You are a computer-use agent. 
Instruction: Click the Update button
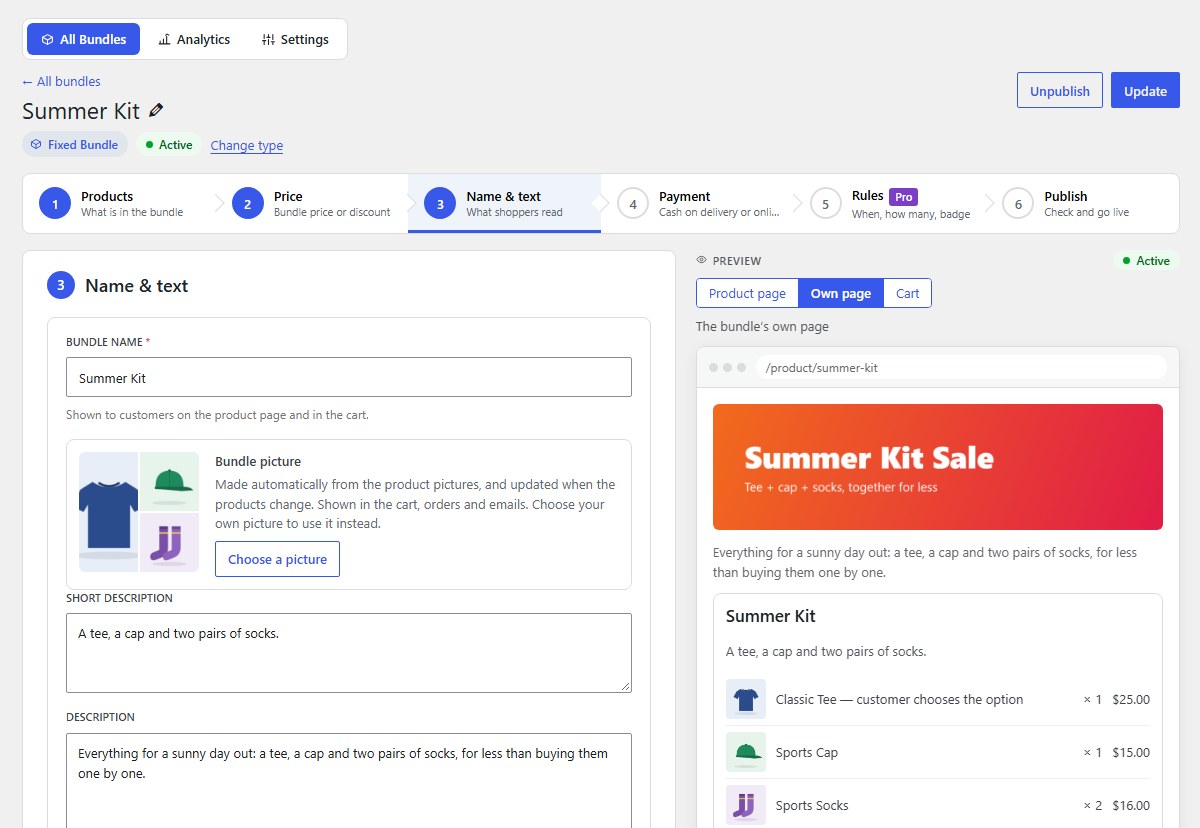(x=1145, y=90)
